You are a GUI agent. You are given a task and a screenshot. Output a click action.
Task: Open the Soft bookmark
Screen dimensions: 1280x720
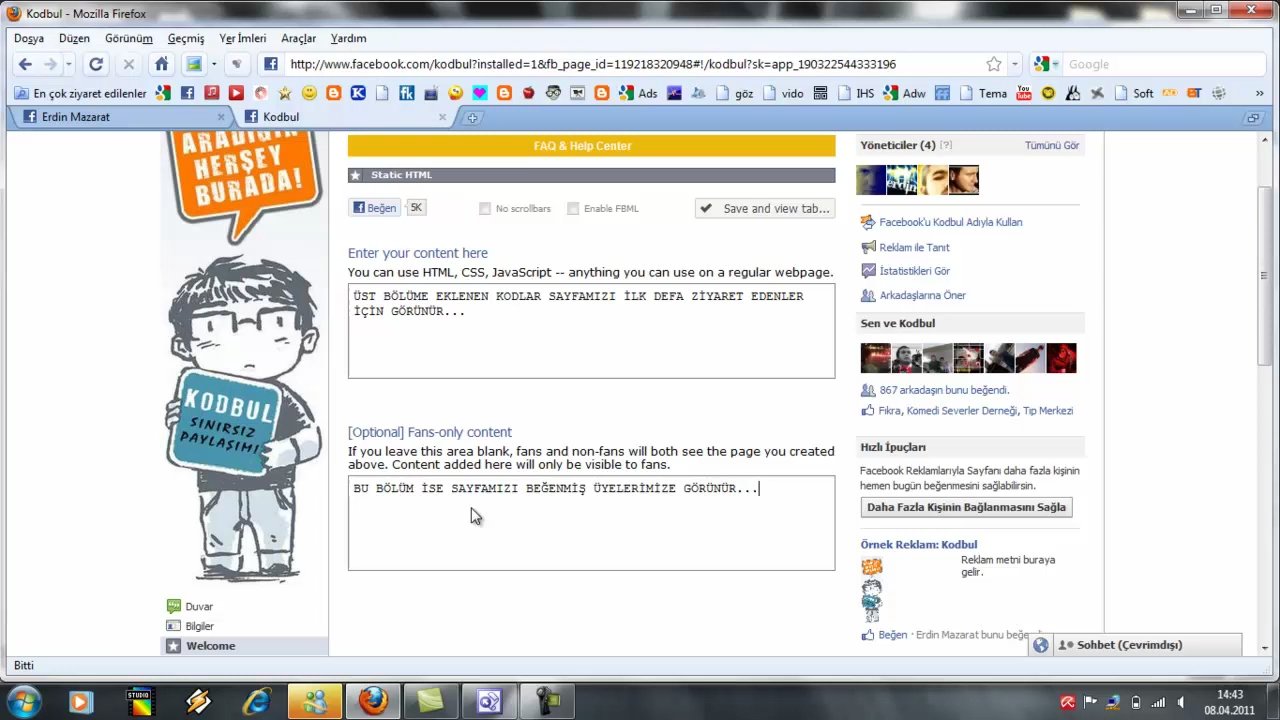coord(1134,93)
